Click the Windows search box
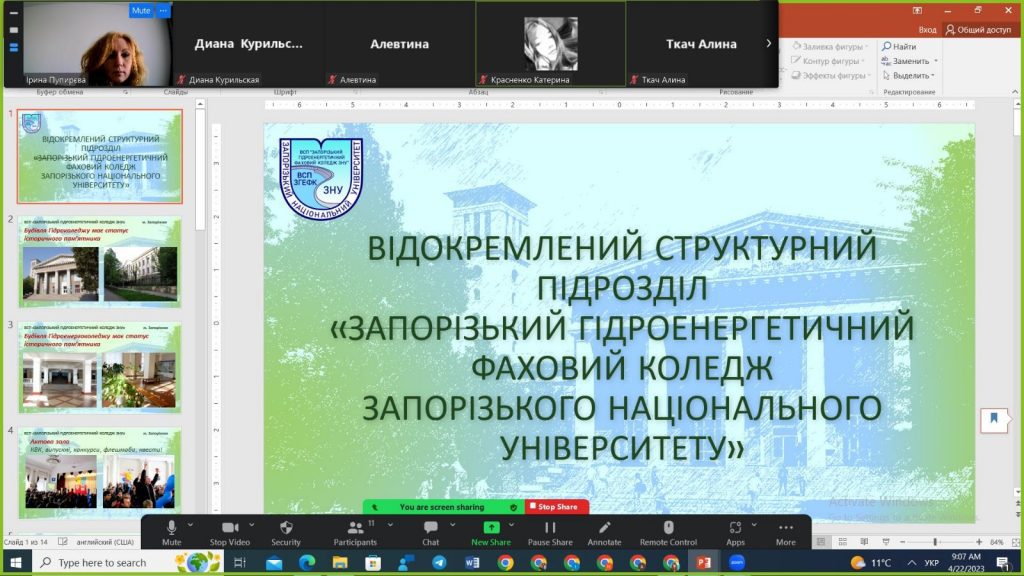This screenshot has width=1024, height=576. tap(128, 562)
